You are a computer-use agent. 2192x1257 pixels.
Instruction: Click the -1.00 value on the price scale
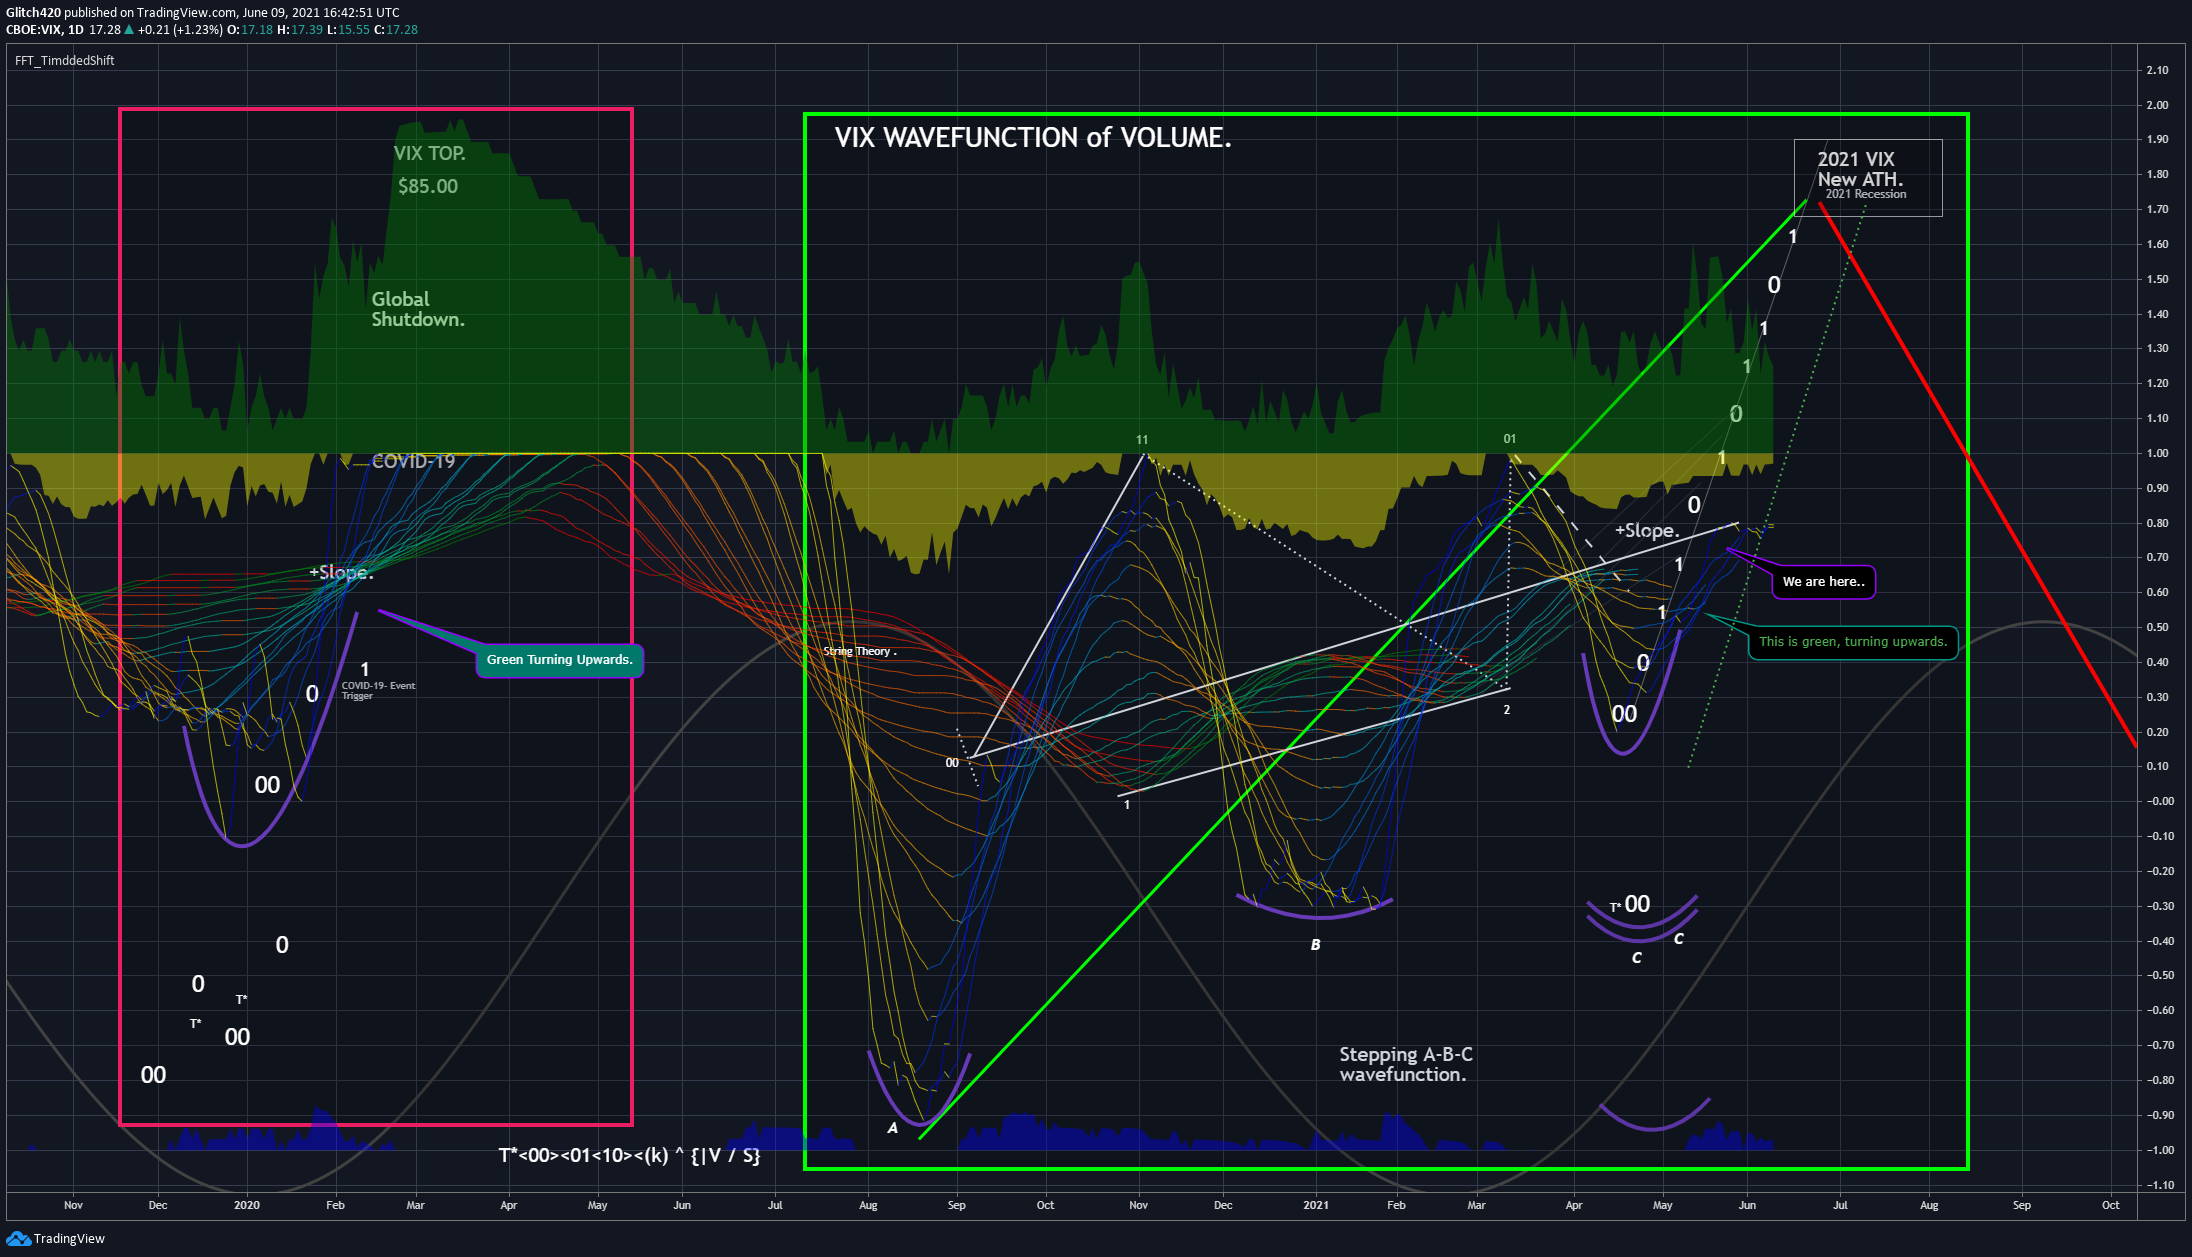tap(2159, 1150)
